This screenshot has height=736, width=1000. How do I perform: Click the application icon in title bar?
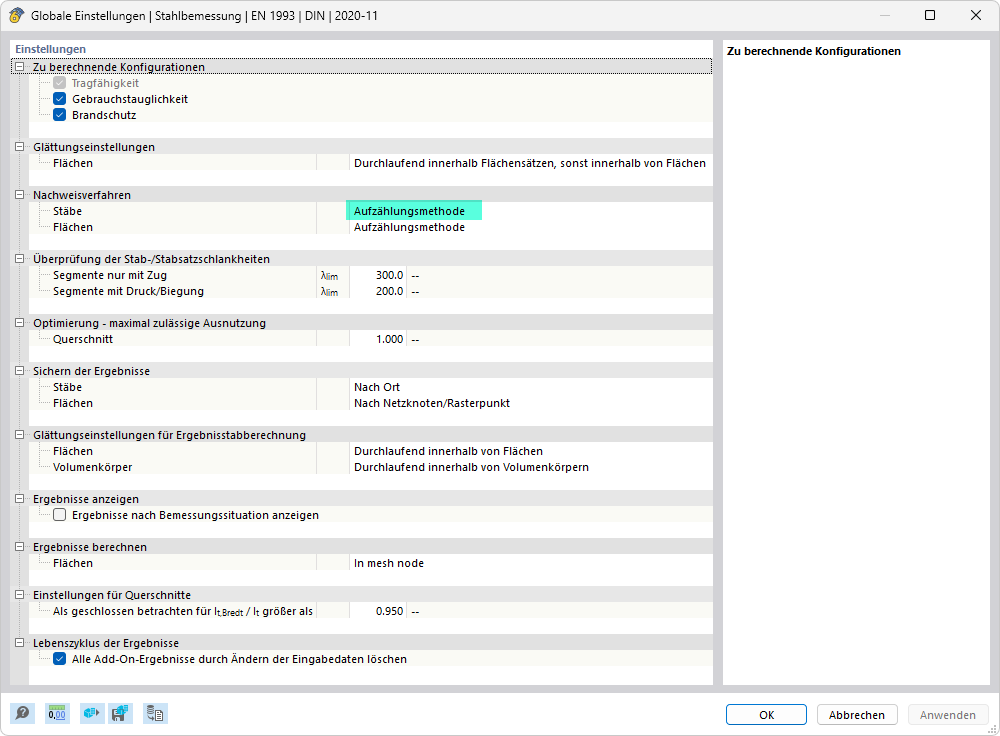coord(17,15)
